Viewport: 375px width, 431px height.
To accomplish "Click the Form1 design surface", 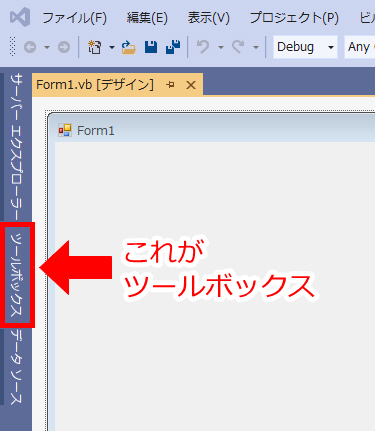I will coord(215,286).
